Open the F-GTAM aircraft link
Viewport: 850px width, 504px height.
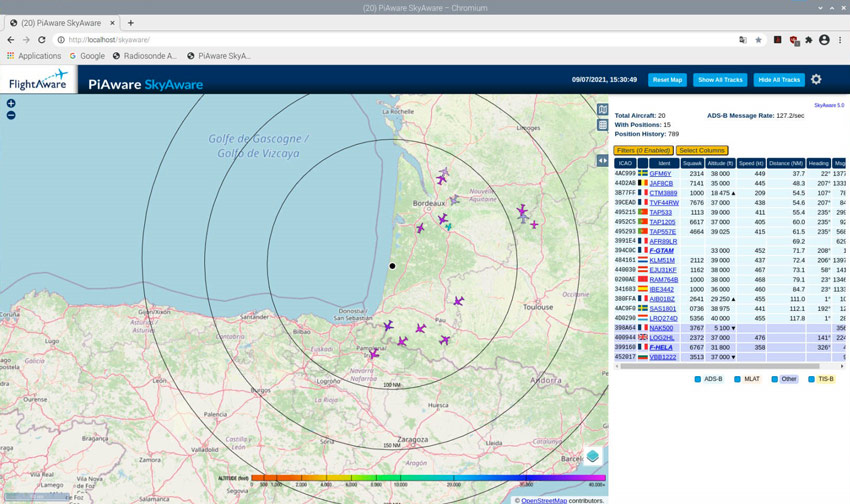tap(661, 251)
